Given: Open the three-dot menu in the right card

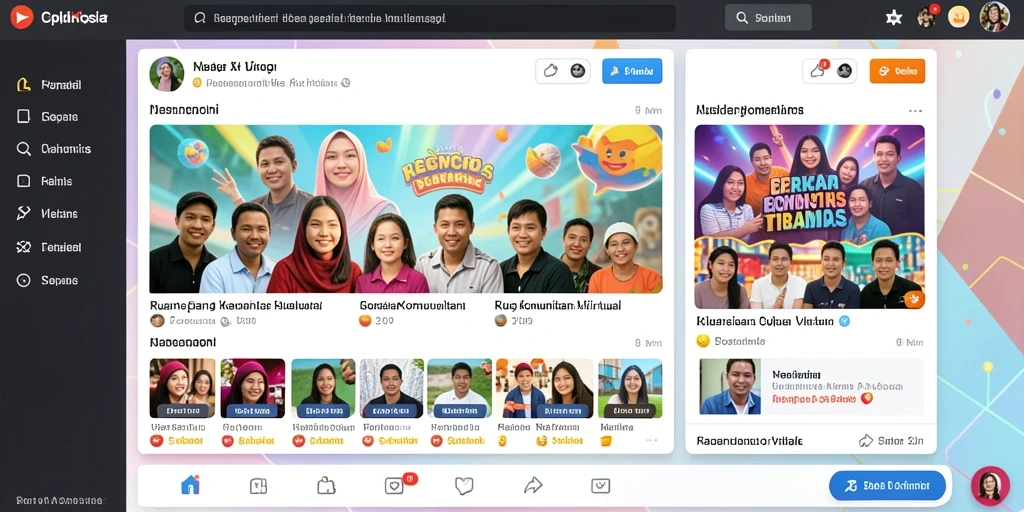Looking at the screenshot, I should [x=915, y=111].
